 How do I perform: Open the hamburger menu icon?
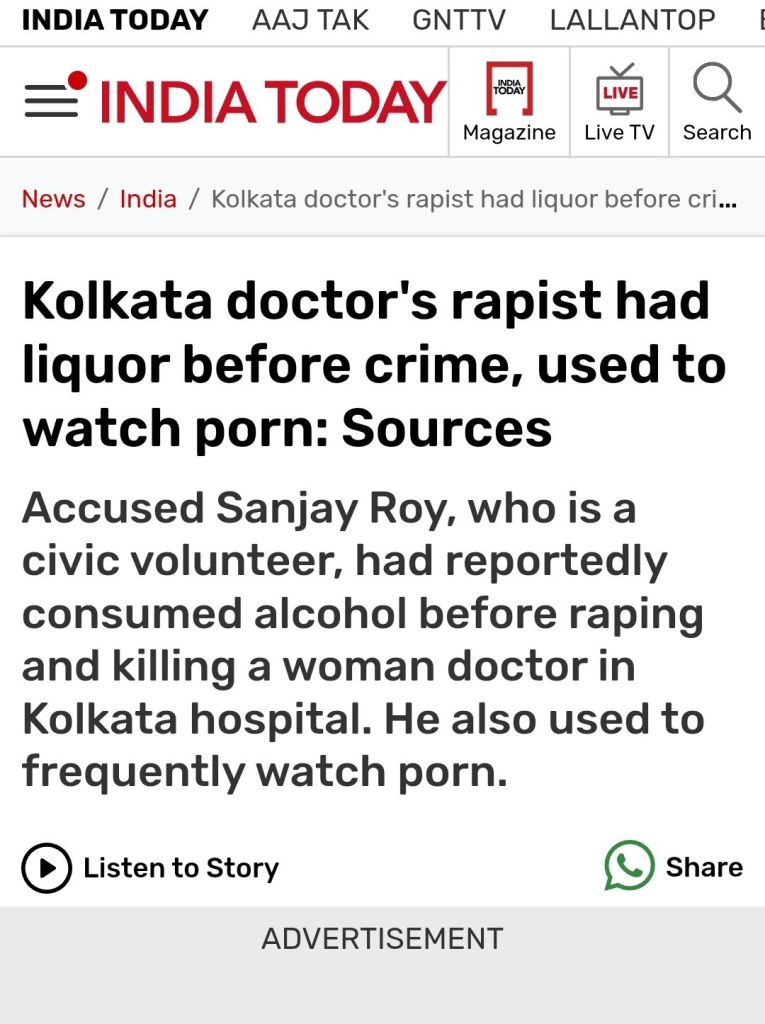(x=52, y=100)
